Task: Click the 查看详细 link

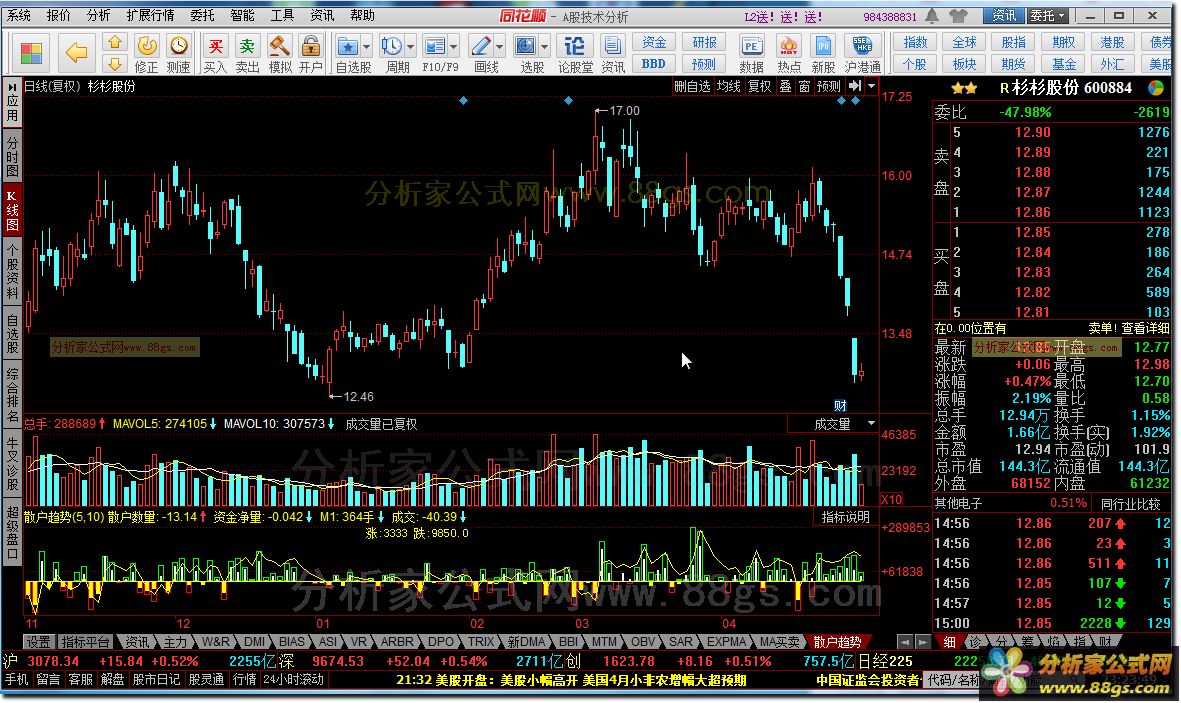Action: click(1146, 329)
